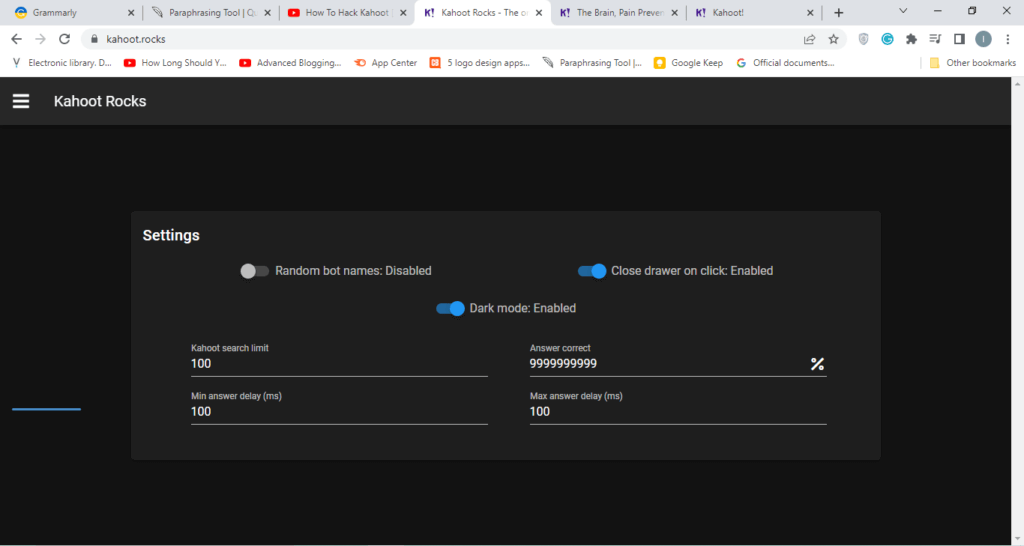Open a new browser tab

click(x=839, y=12)
